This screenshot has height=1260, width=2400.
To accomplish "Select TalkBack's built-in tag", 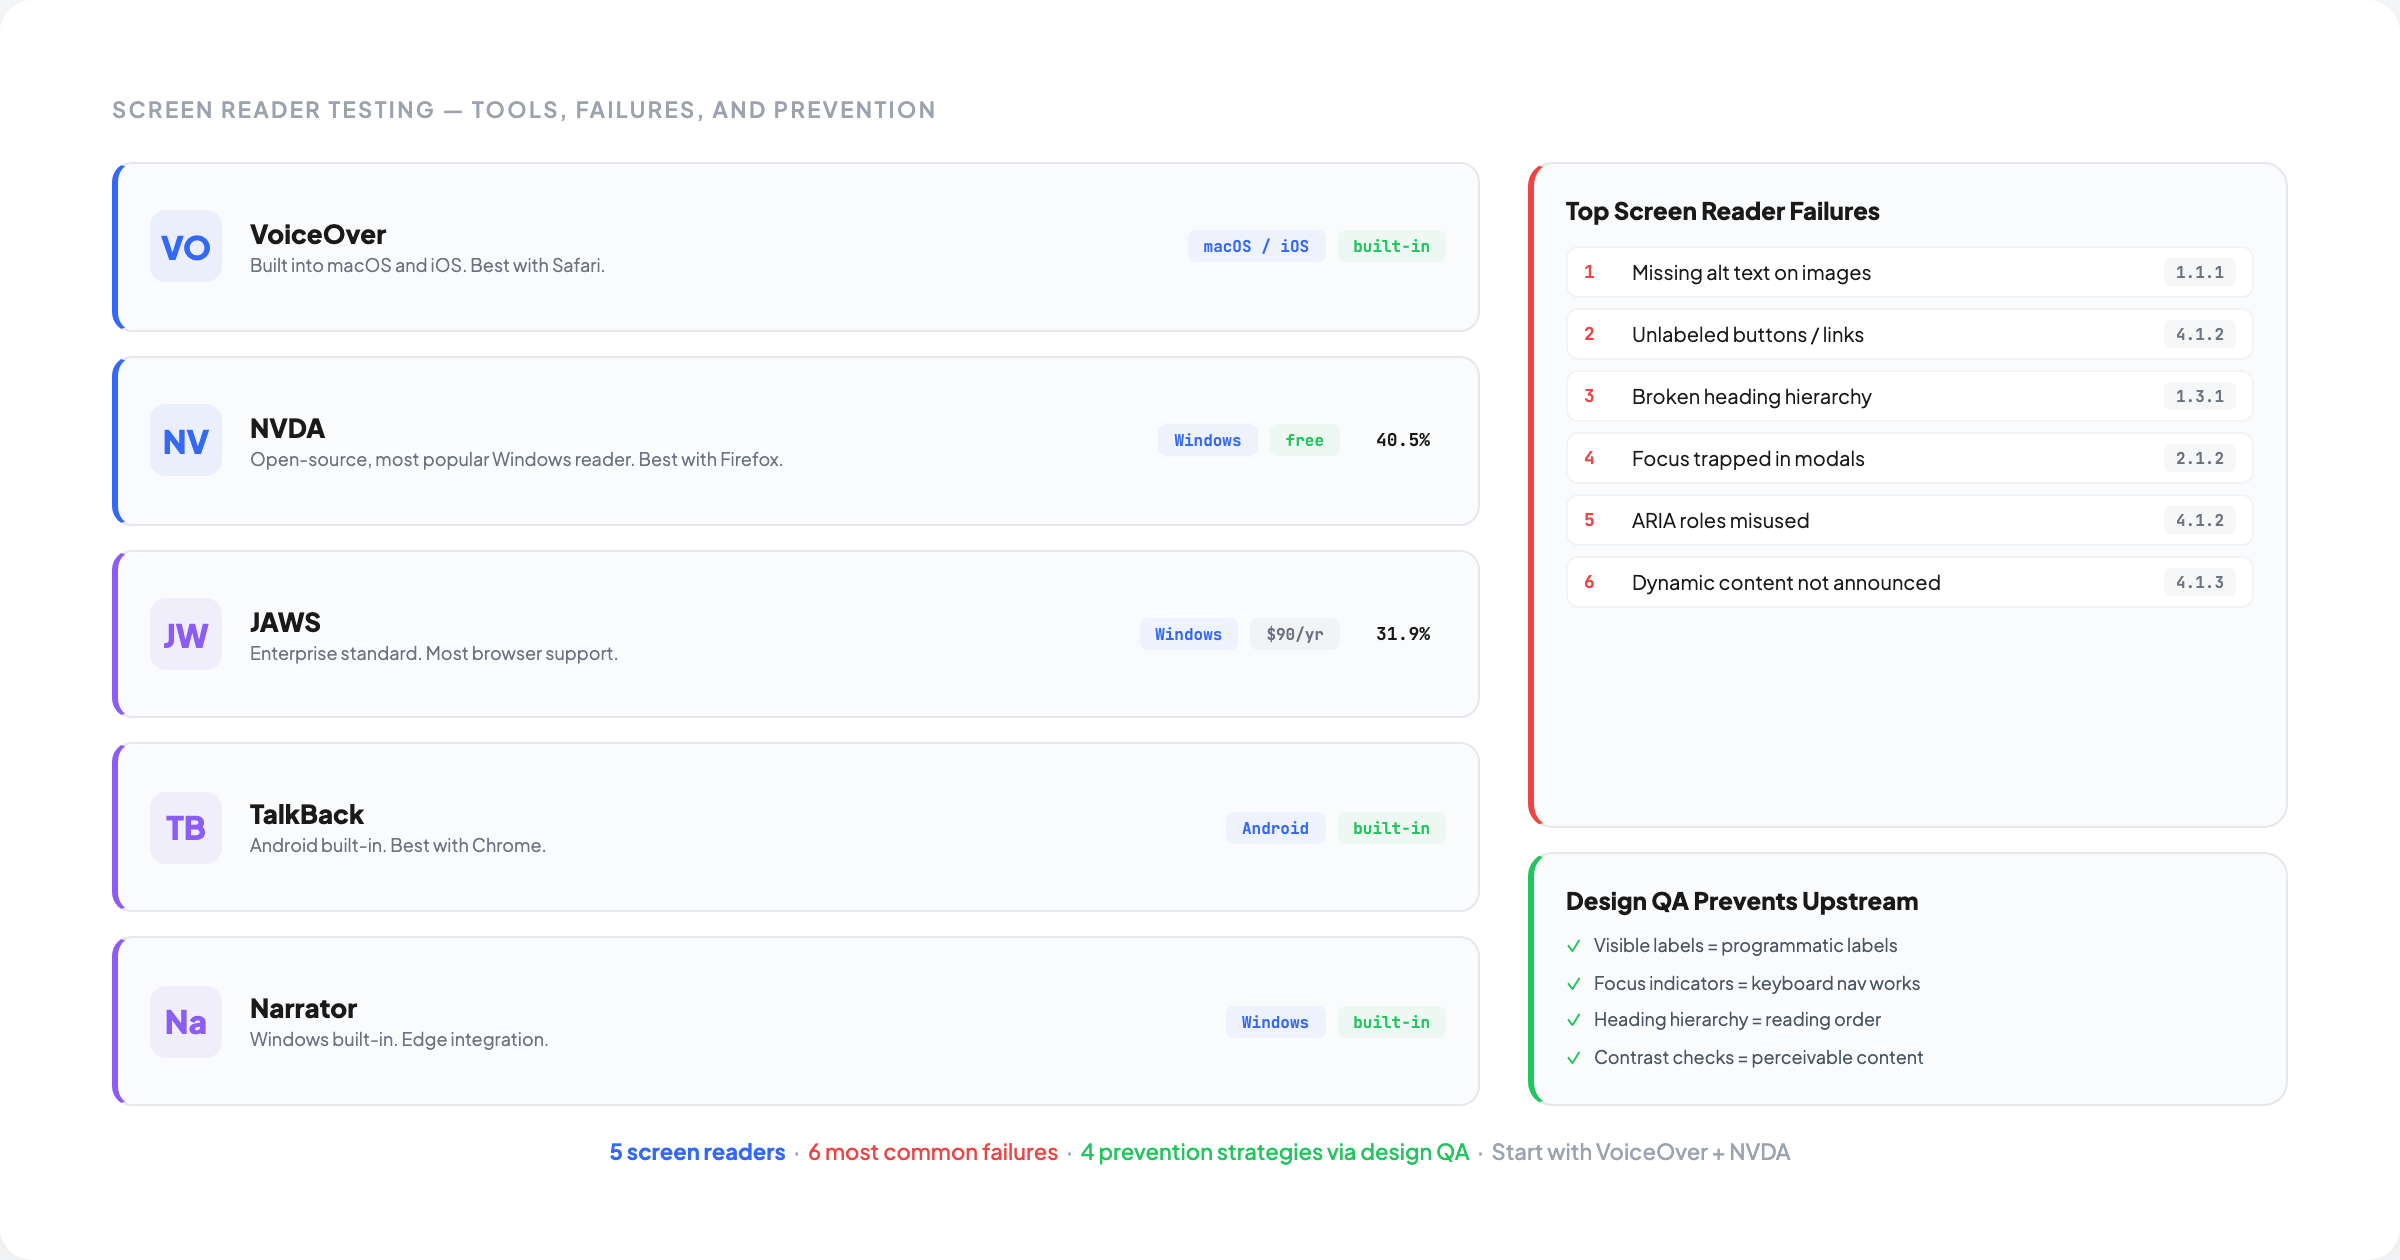I will coord(1391,828).
